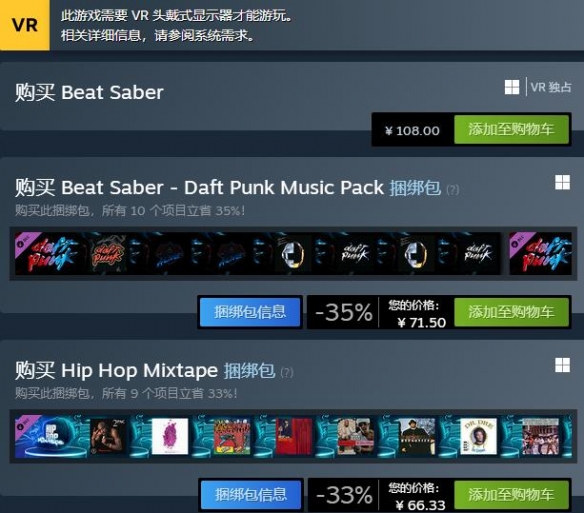Select the Hip Hop Mixtape logo thumbnail
584x513 pixels.
point(45,436)
